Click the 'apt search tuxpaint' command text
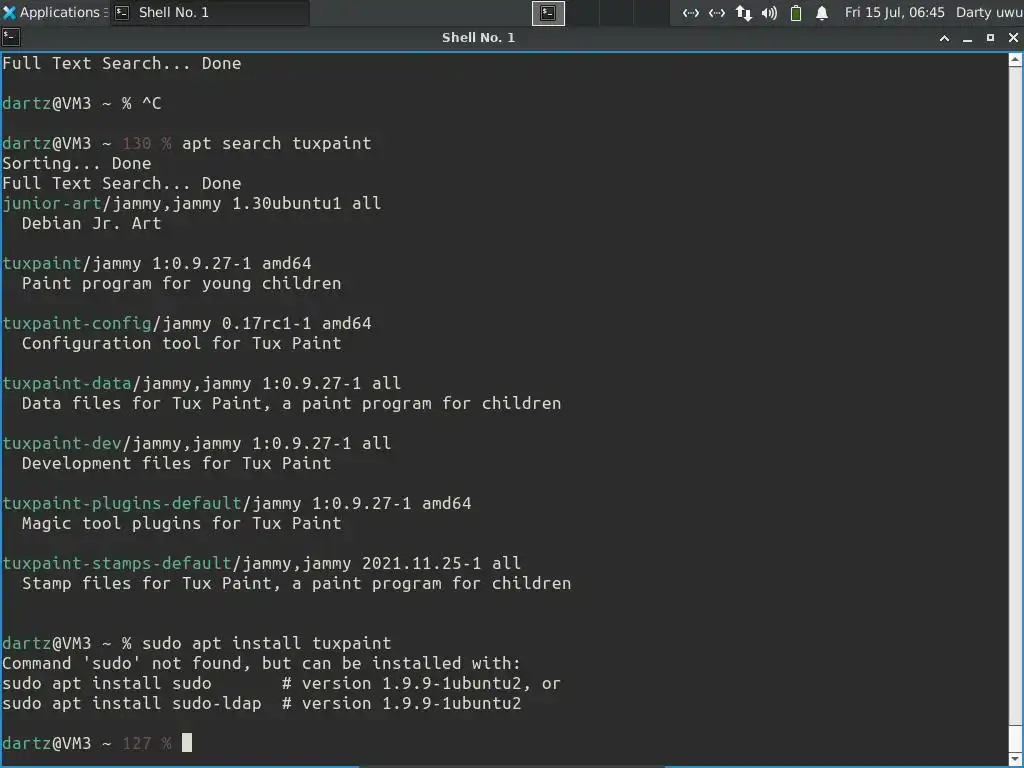 pyautogui.click(x=276, y=143)
